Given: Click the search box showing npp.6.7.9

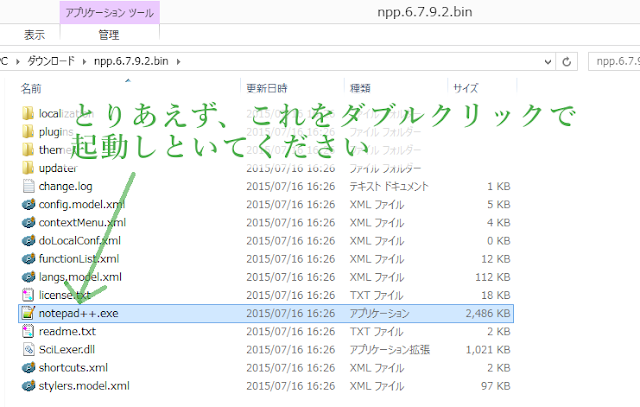Looking at the screenshot, I should (614, 62).
